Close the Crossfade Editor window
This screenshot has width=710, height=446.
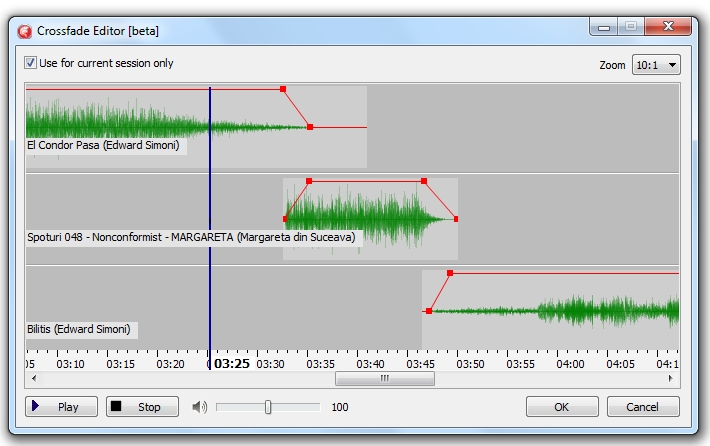tap(668, 26)
